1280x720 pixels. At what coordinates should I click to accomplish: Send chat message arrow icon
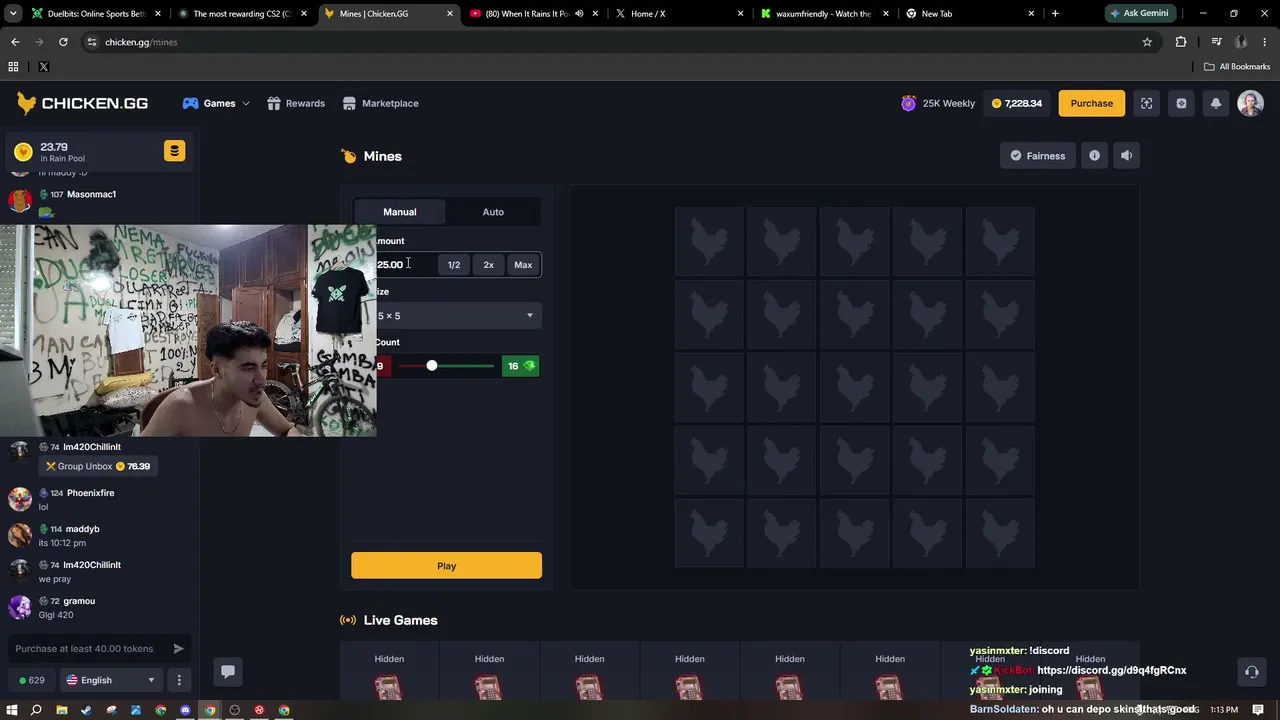178,648
